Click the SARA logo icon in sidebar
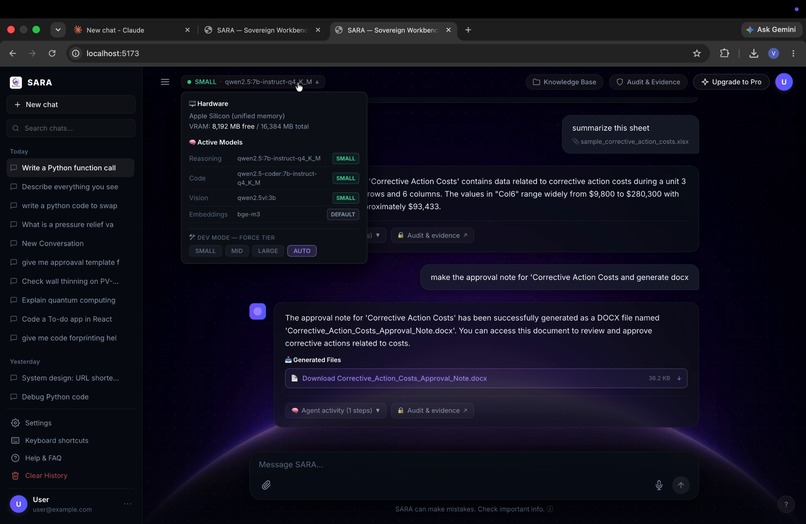 pos(16,82)
